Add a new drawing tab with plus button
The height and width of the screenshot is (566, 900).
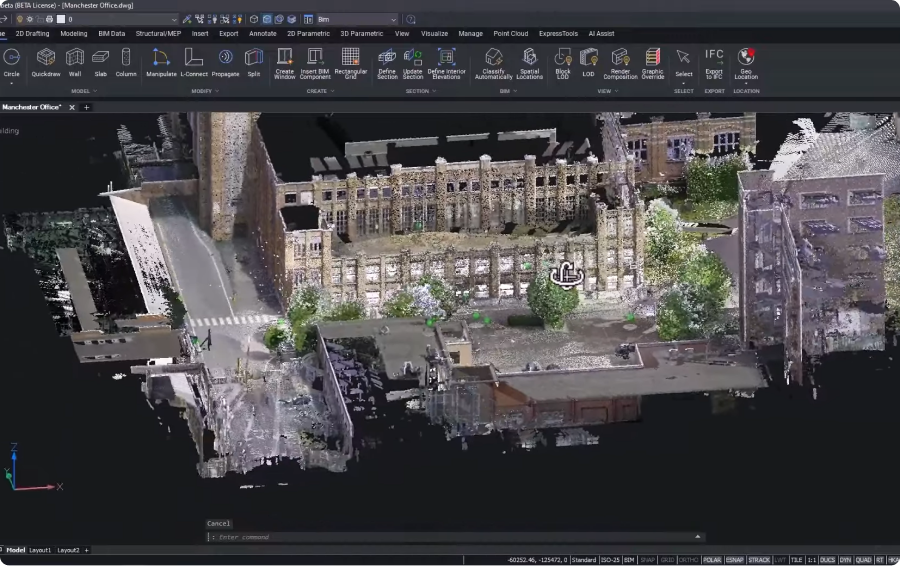tap(86, 107)
